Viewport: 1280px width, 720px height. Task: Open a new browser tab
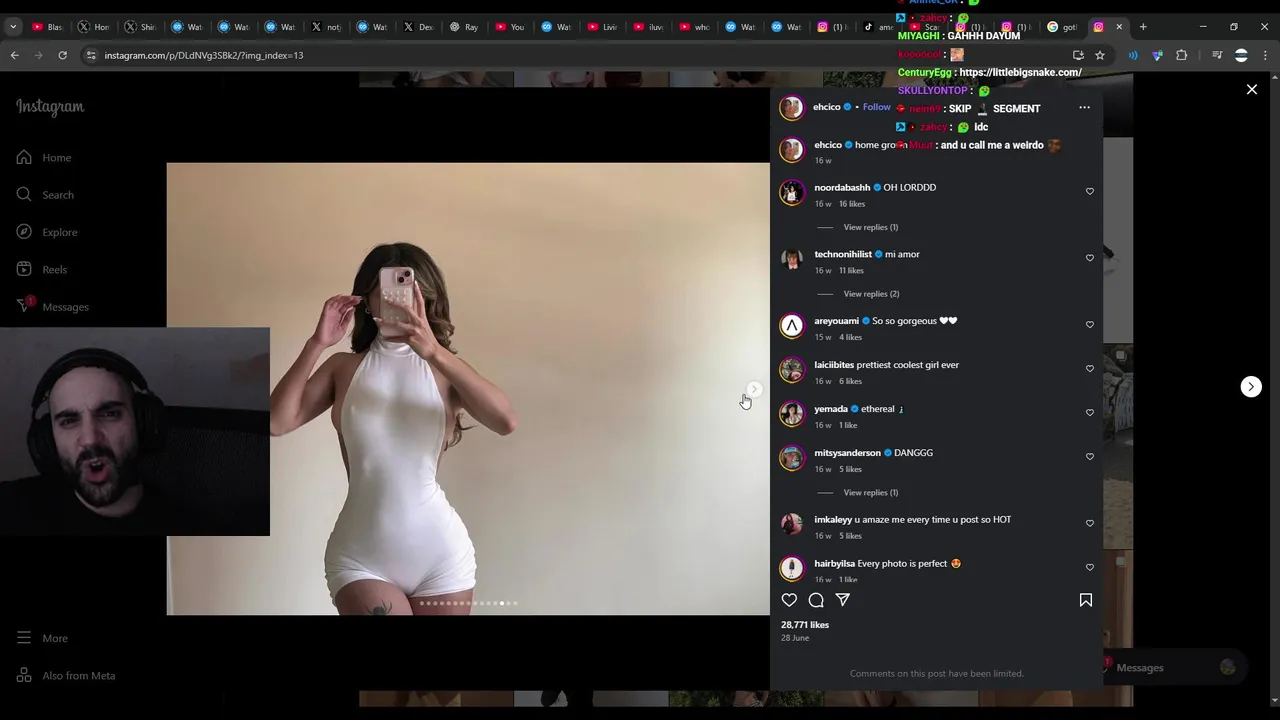[1143, 27]
